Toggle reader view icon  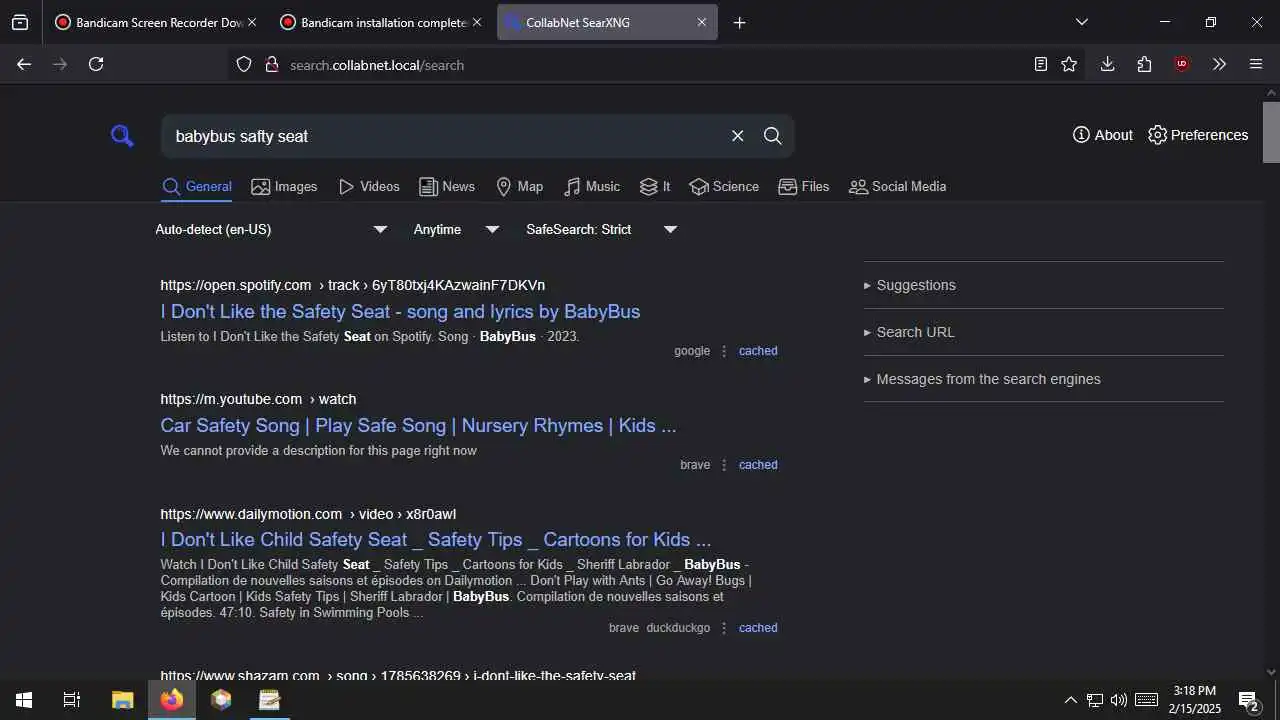[1041, 64]
